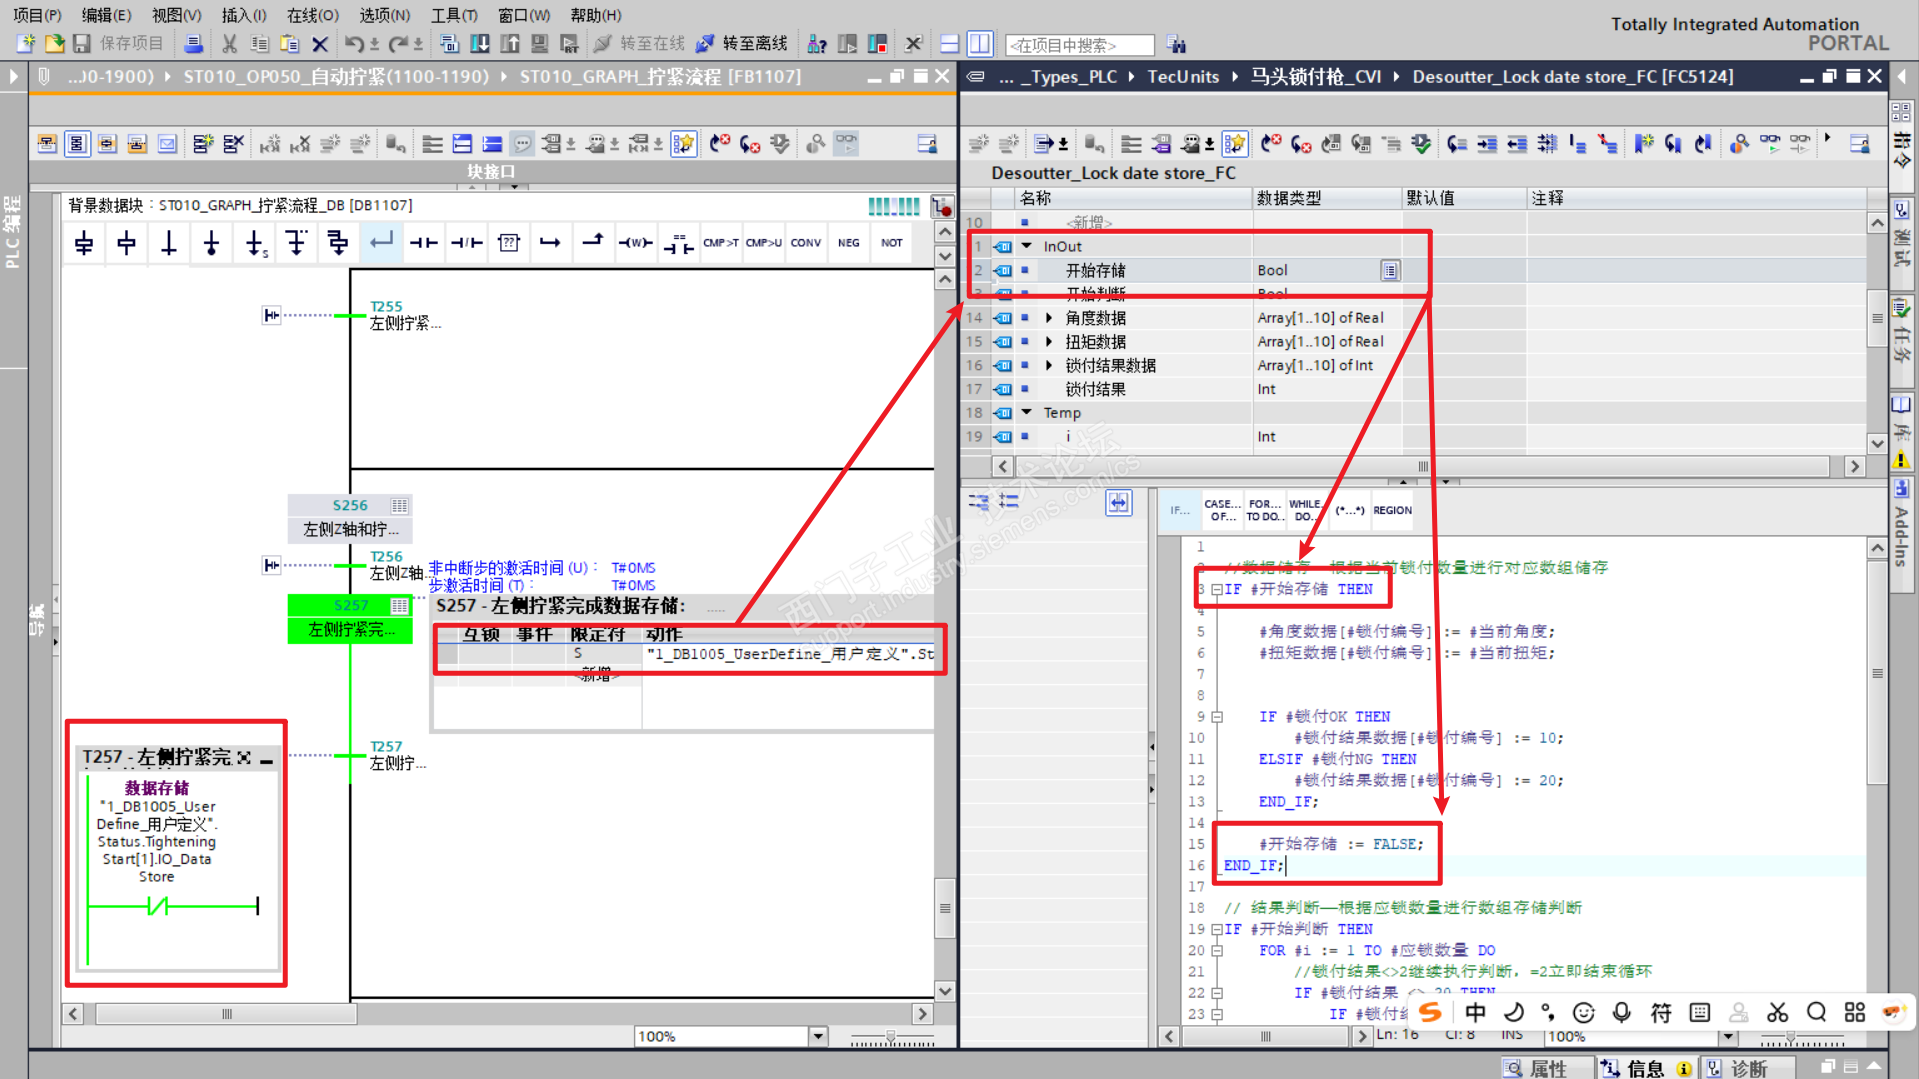This screenshot has width=1919, height=1079.
Task: Insert normally open contact in GRAPH toolbar
Action: click(424, 242)
